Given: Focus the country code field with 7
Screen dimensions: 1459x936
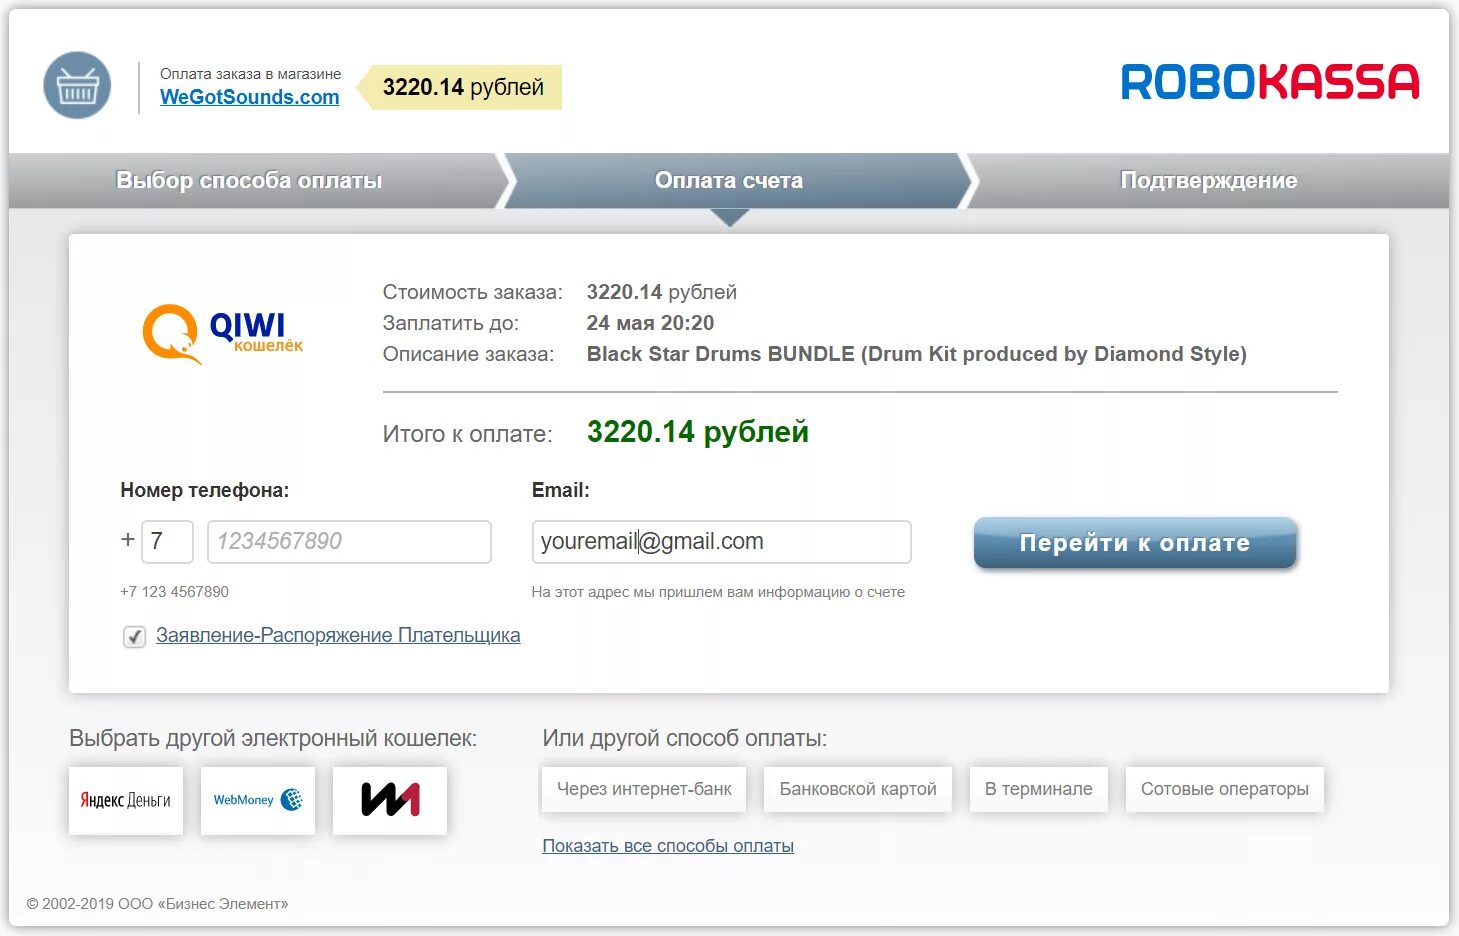Looking at the screenshot, I should click(x=167, y=542).
